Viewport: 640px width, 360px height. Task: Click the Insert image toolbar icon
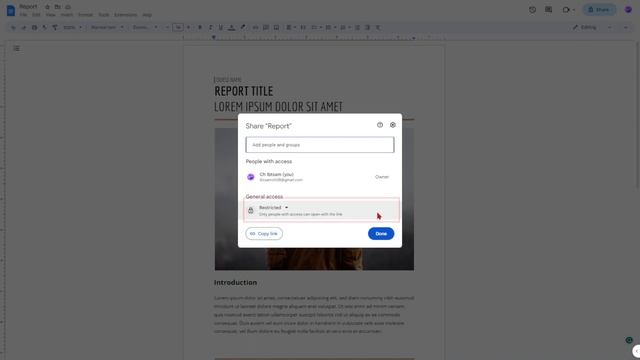pos(276,27)
